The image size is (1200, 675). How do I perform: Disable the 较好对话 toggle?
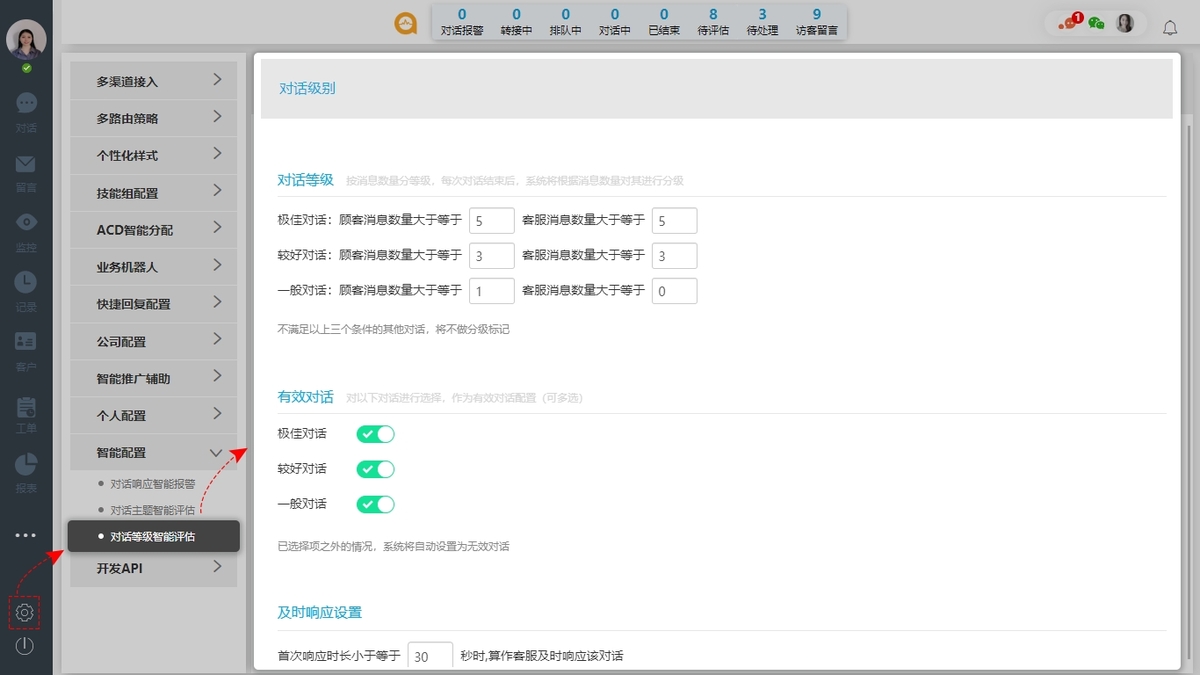point(374,468)
